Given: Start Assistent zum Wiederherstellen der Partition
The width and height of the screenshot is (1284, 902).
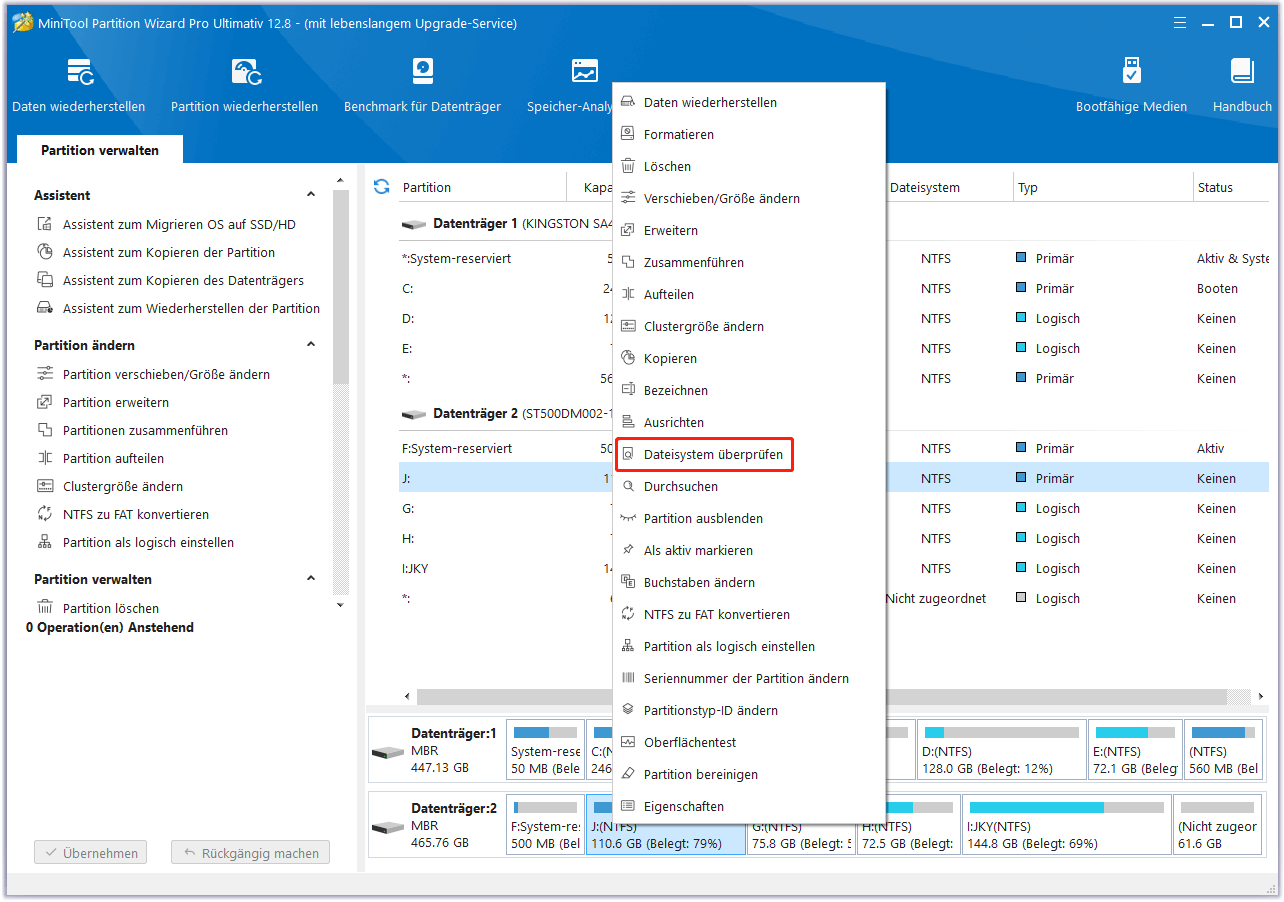Looking at the screenshot, I should (191, 309).
